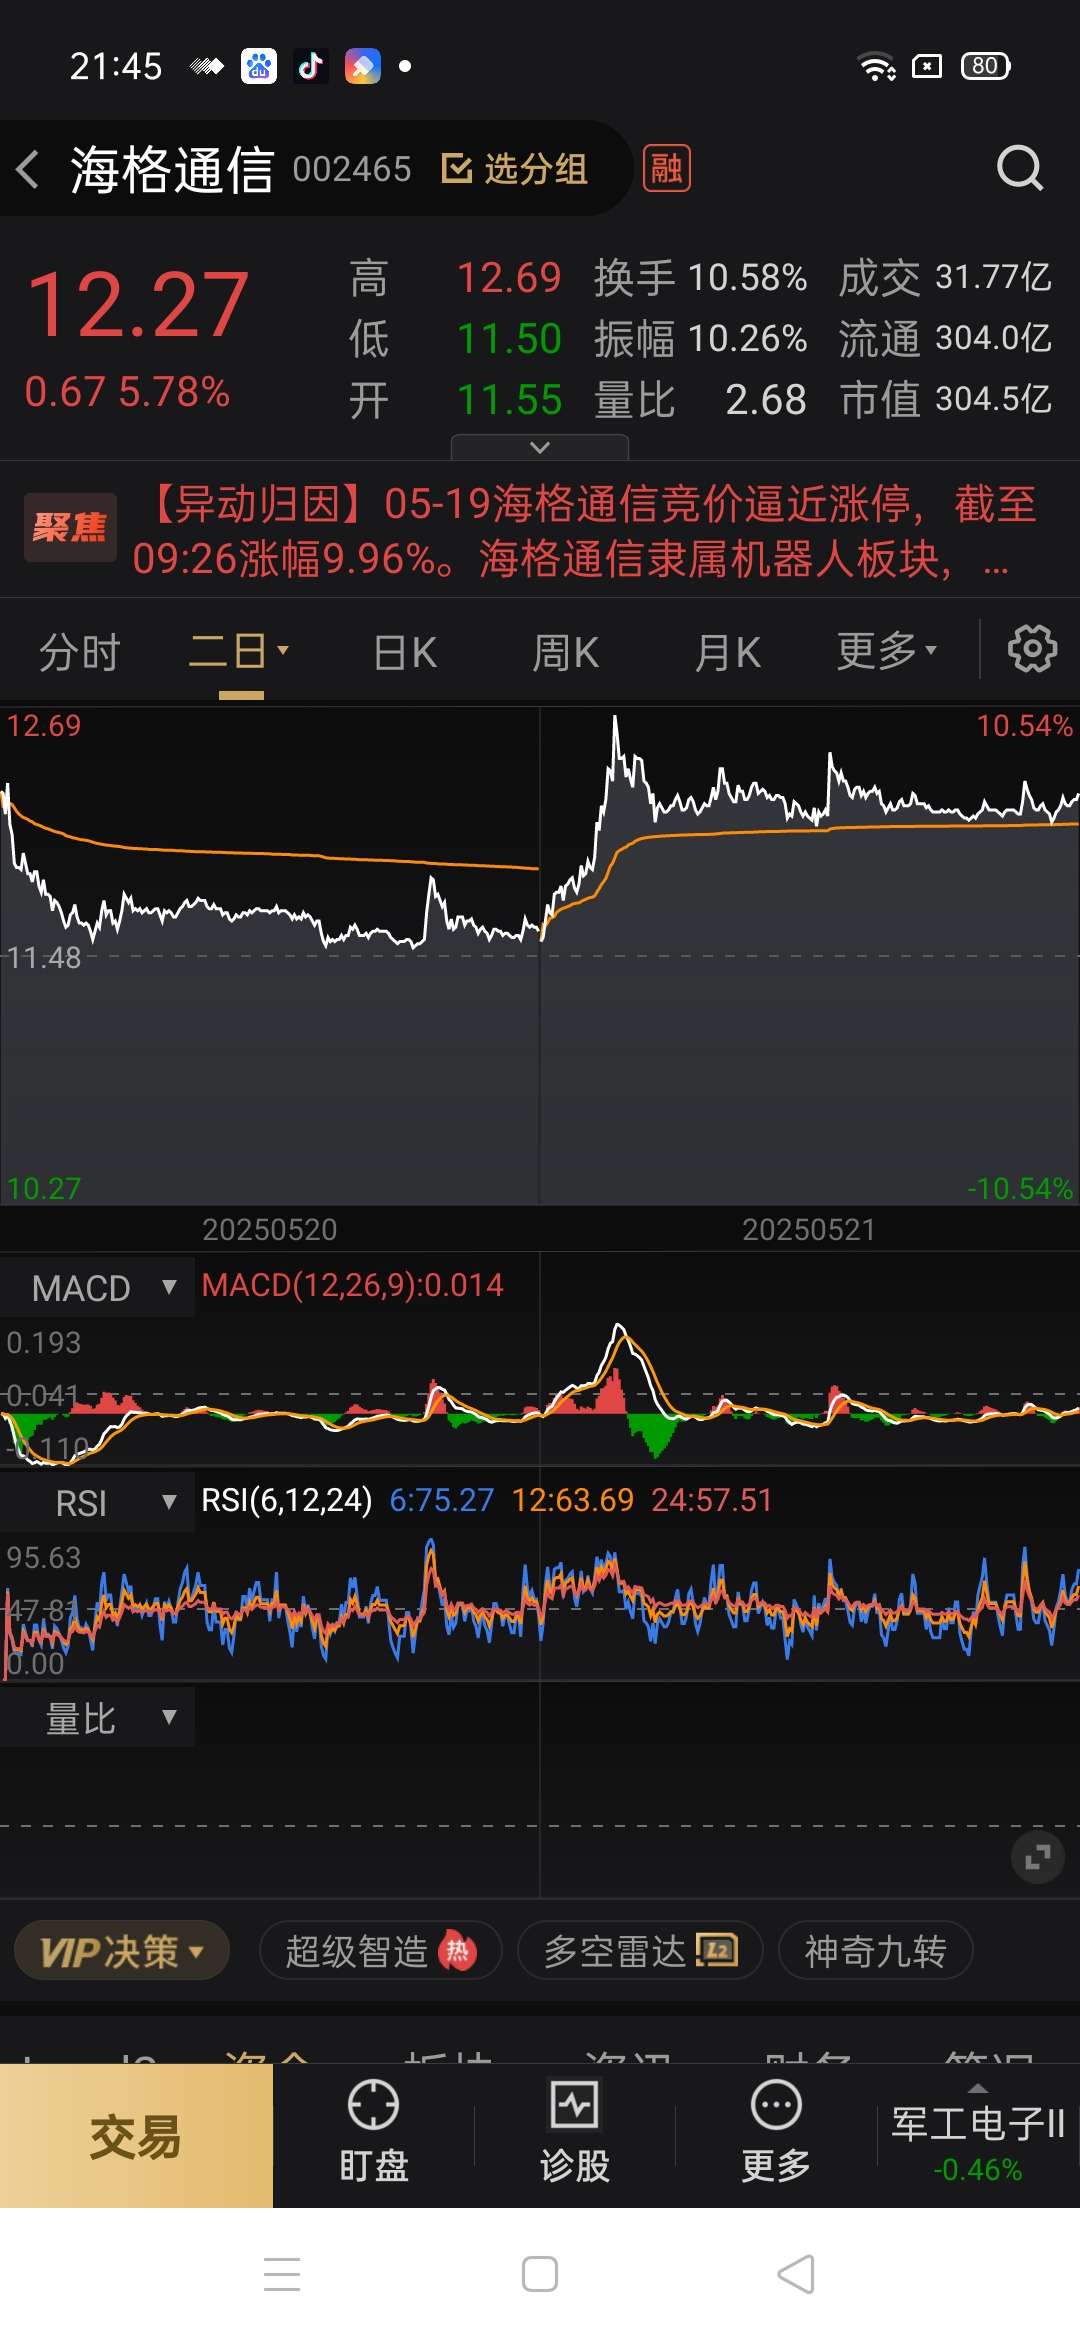Open RSI indicator selector dropdown
The height and width of the screenshot is (2340, 1080).
coord(97,1503)
